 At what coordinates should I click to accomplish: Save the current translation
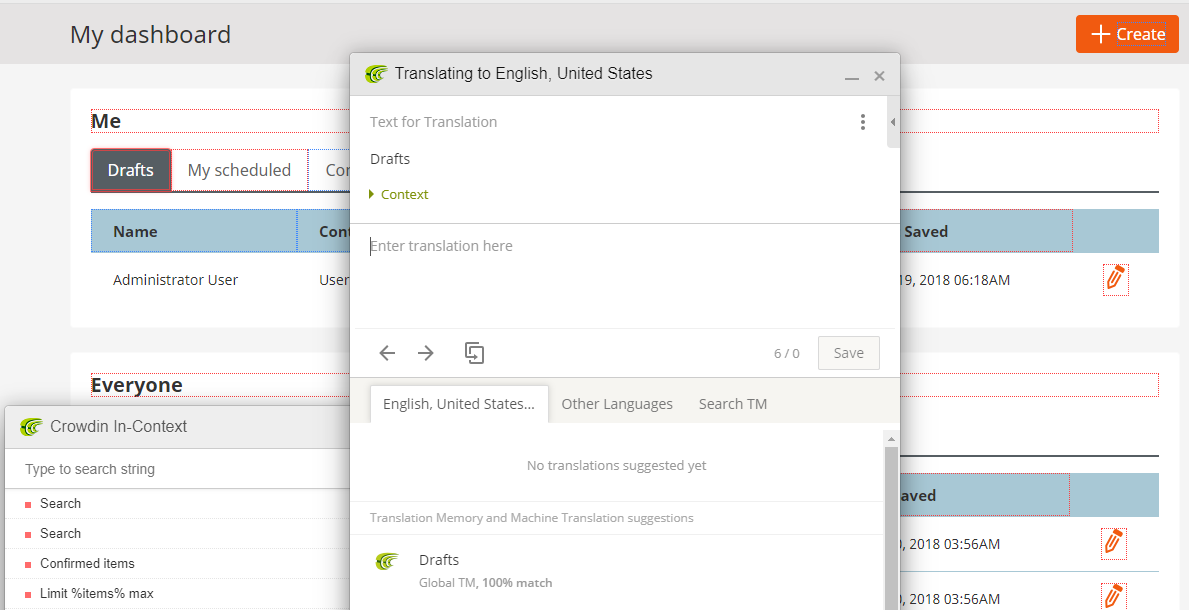(848, 352)
